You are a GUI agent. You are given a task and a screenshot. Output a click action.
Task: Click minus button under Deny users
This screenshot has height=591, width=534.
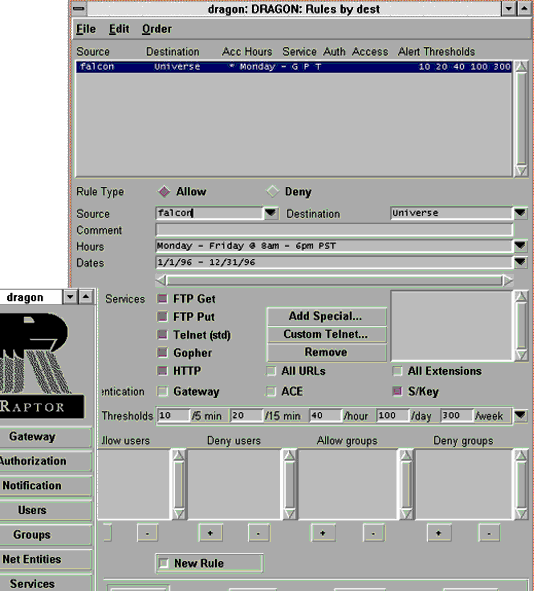pyautogui.click(x=259, y=533)
